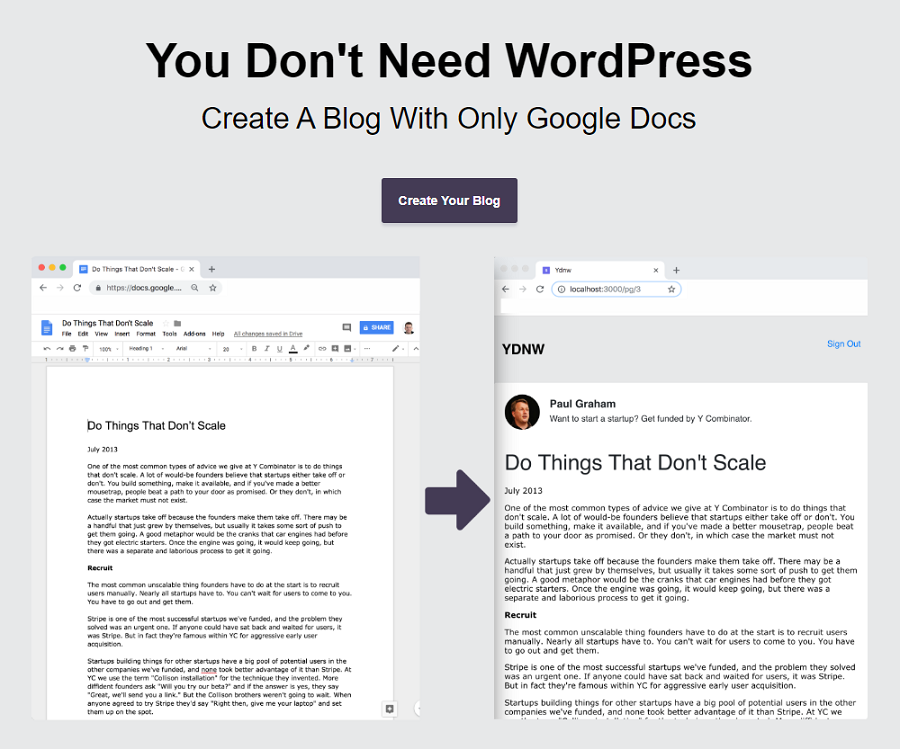This screenshot has height=749, width=900.
Task: Select the Ydnw browser tab
Action: point(599,270)
